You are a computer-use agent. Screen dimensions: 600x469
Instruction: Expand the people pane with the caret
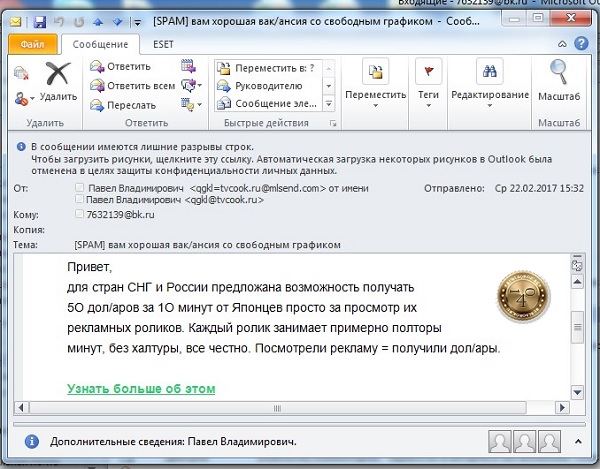tap(578, 441)
